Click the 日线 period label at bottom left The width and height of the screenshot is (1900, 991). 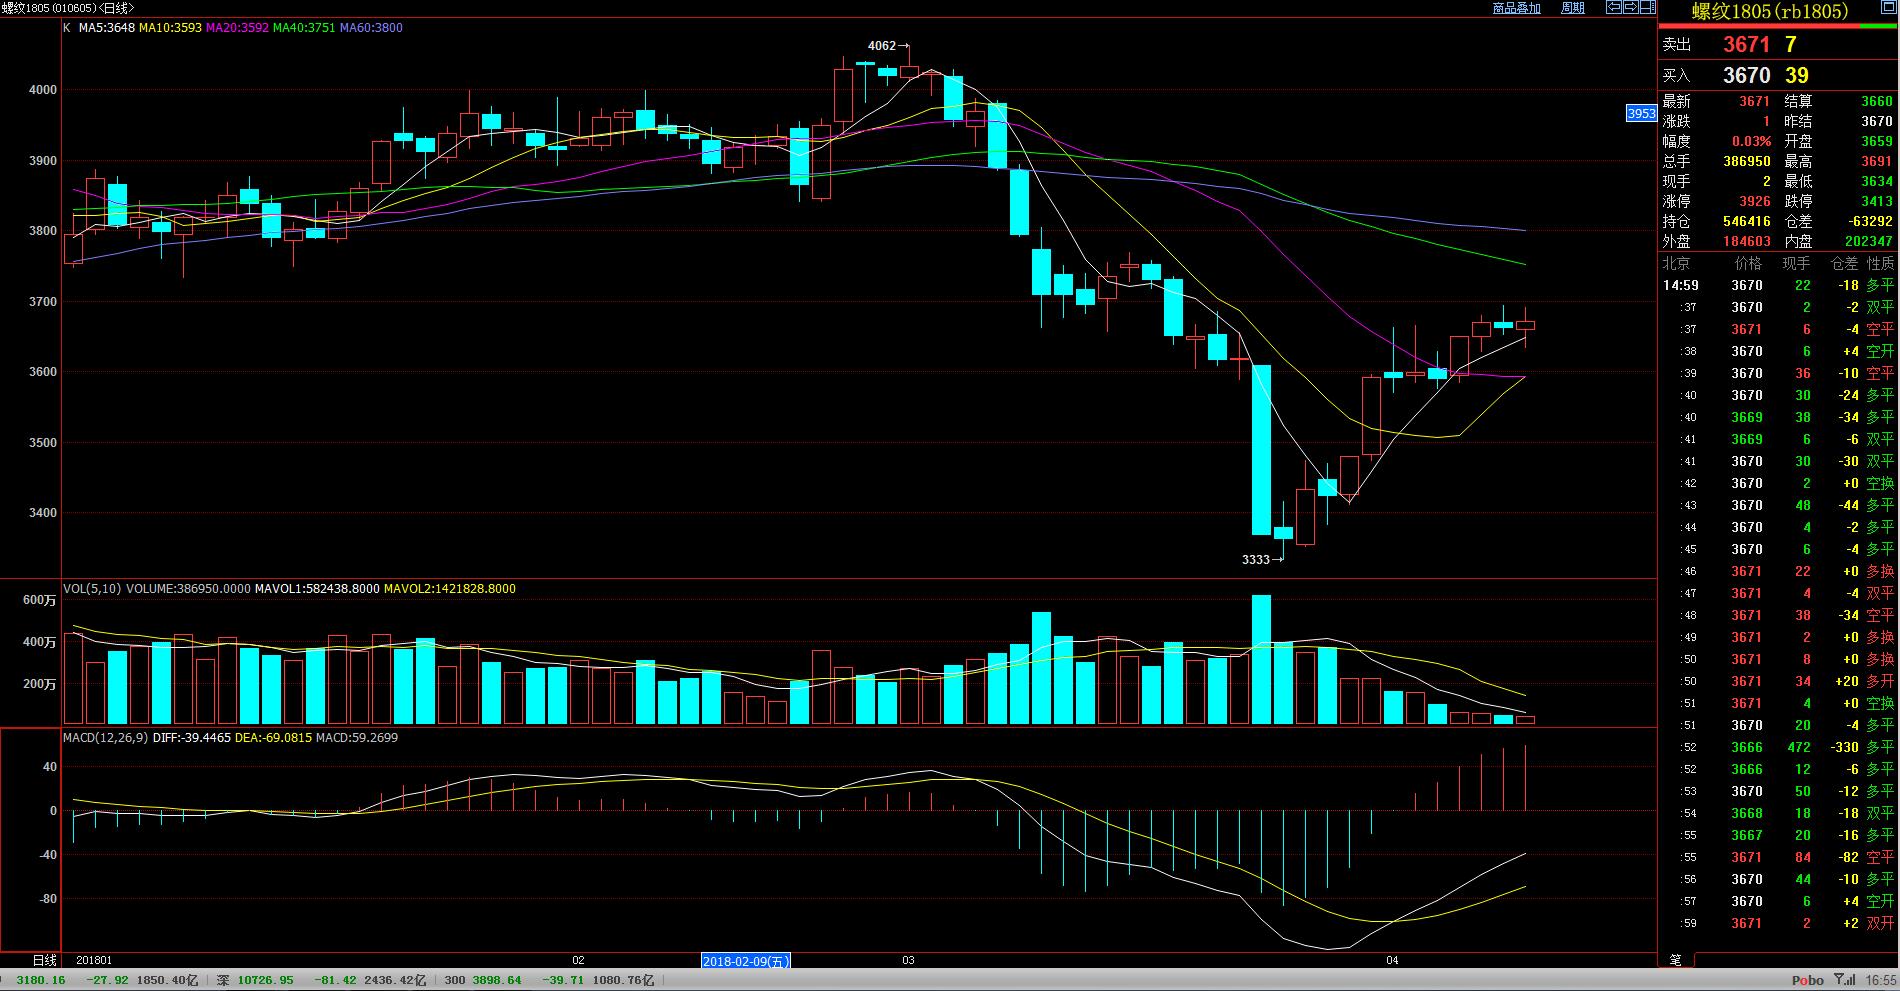coord(45,960)
